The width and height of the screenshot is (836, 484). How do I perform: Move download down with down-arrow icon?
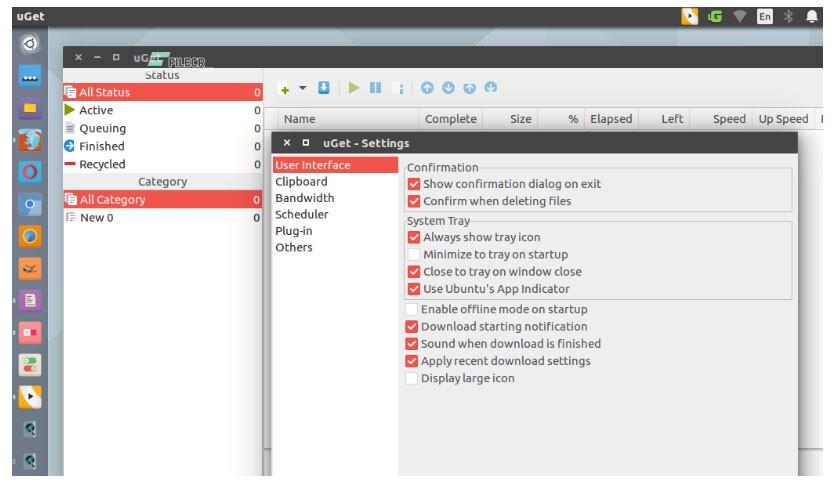[448, 88]
